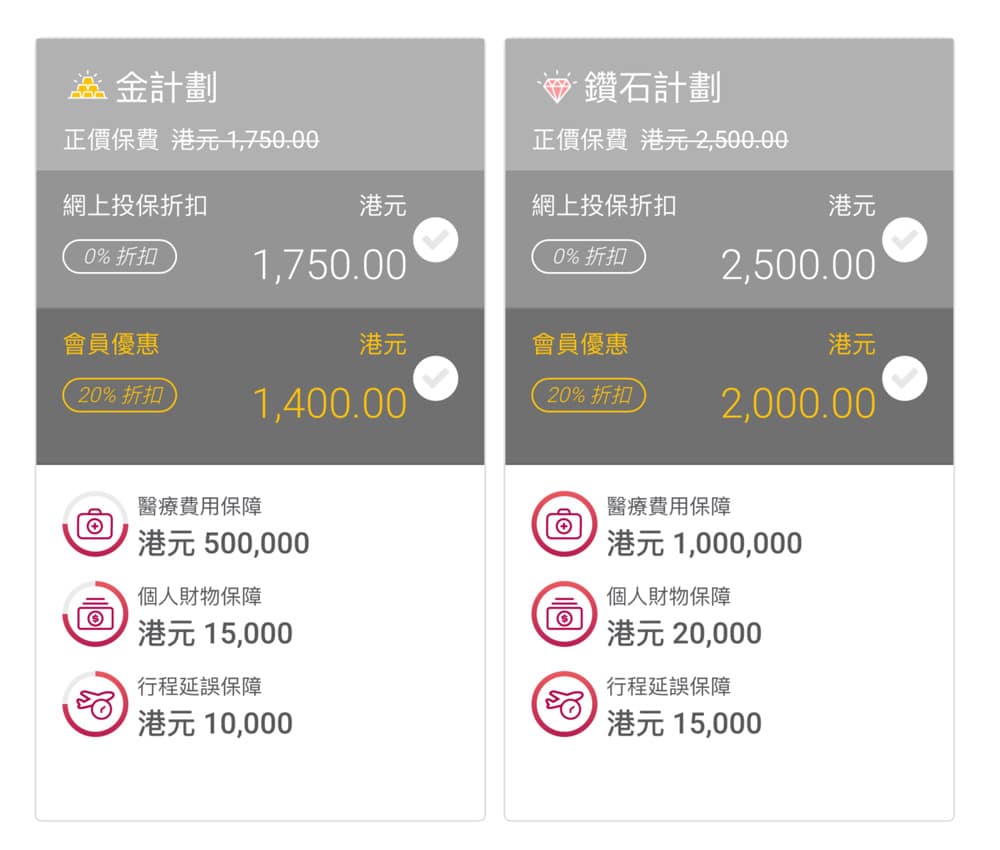The height and width of the screenshot is (850, 1000).
Task: Click the Gold plan personal belongings icon
Action: [x=95, y=615]
